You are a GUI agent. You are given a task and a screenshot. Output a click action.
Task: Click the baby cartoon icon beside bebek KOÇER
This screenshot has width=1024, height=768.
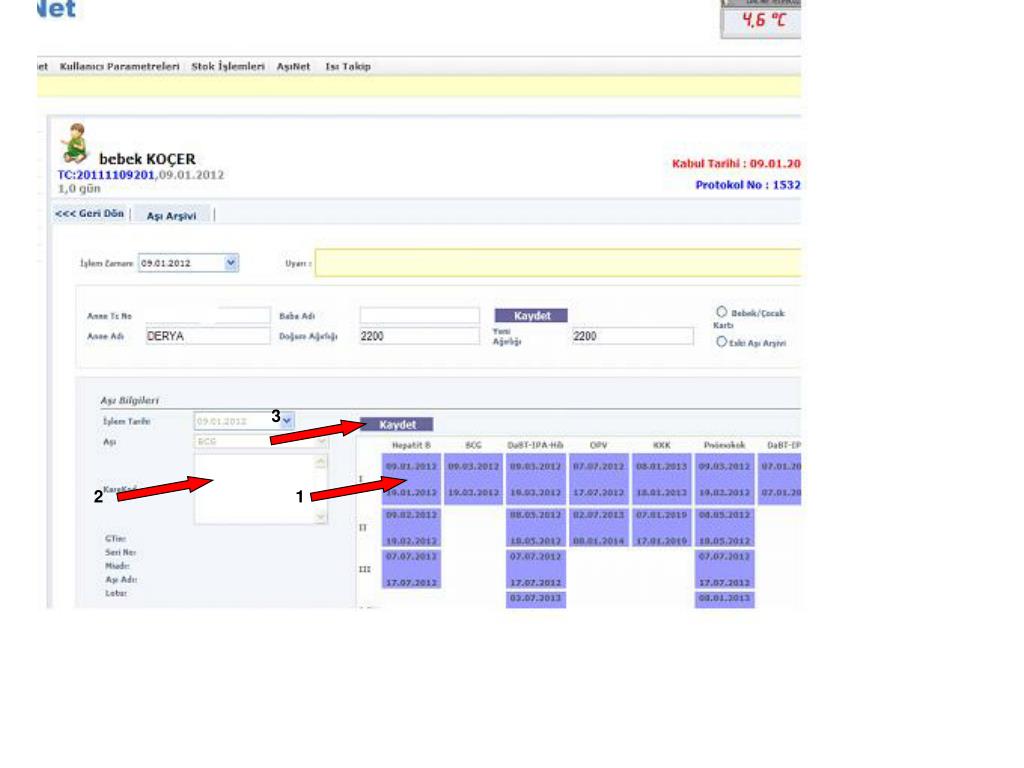(x=74, y=143)
